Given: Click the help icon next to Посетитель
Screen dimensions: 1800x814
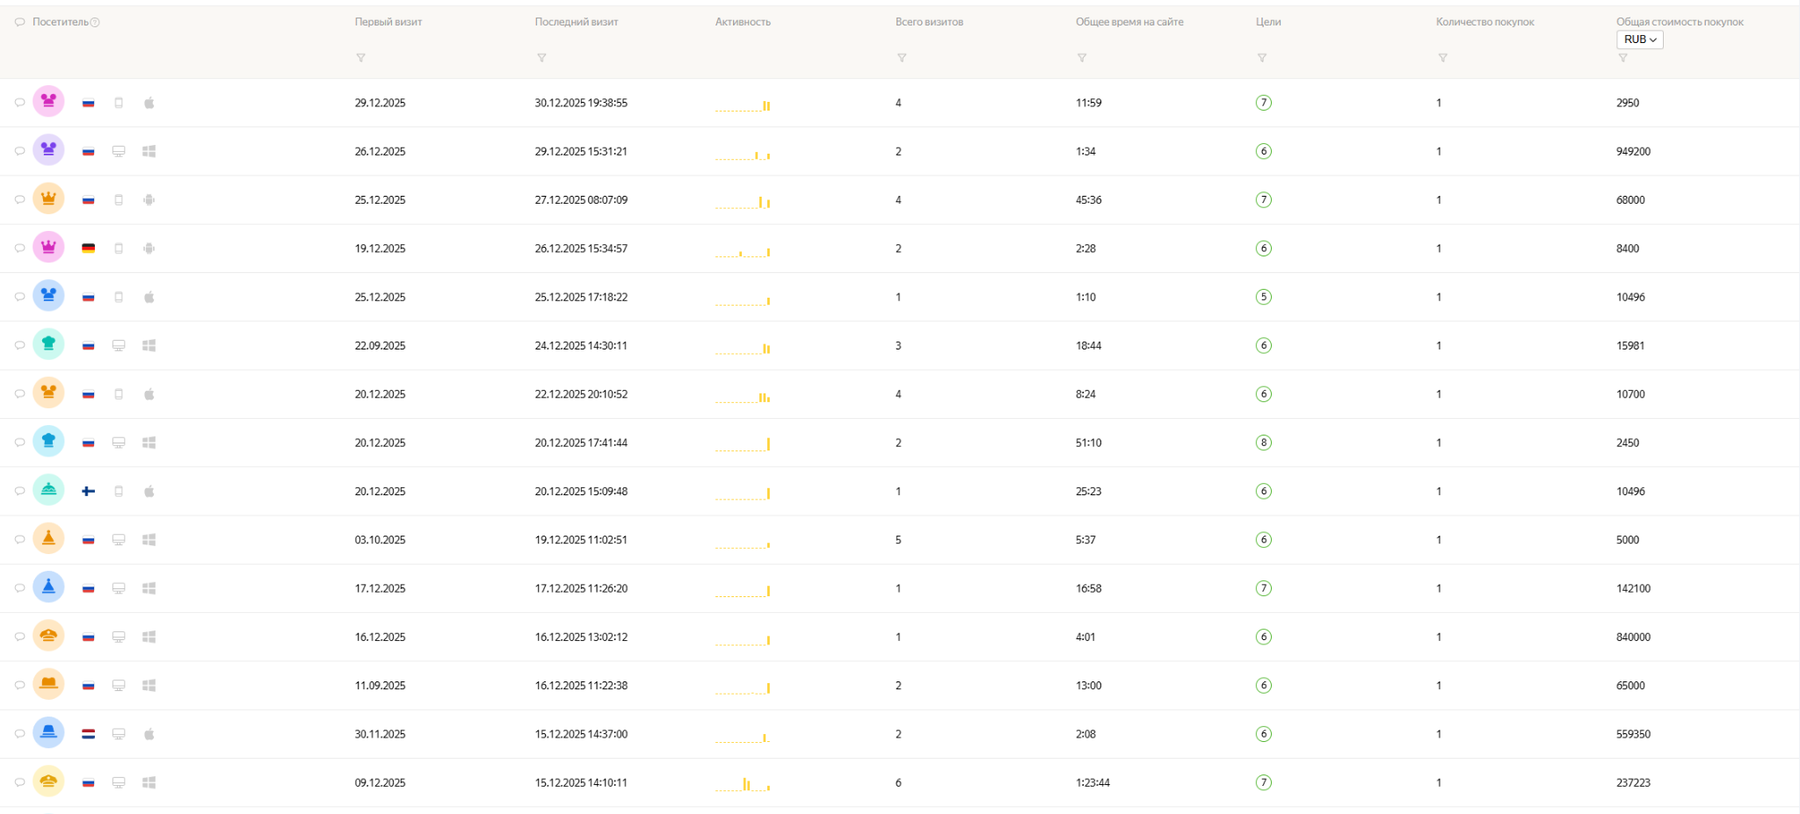Looking at the screenshot, I should pyautogui.click(x=95, y=22).
